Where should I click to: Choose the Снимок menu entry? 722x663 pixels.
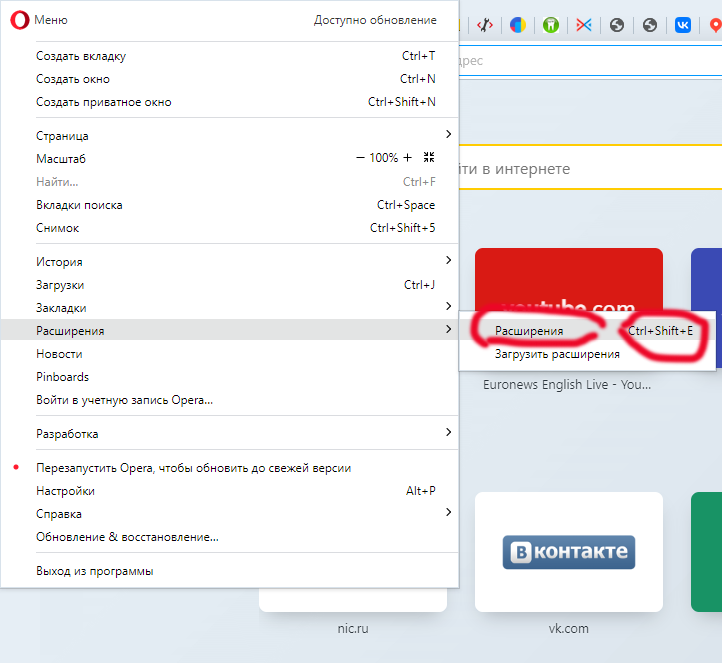click(229, 228)
